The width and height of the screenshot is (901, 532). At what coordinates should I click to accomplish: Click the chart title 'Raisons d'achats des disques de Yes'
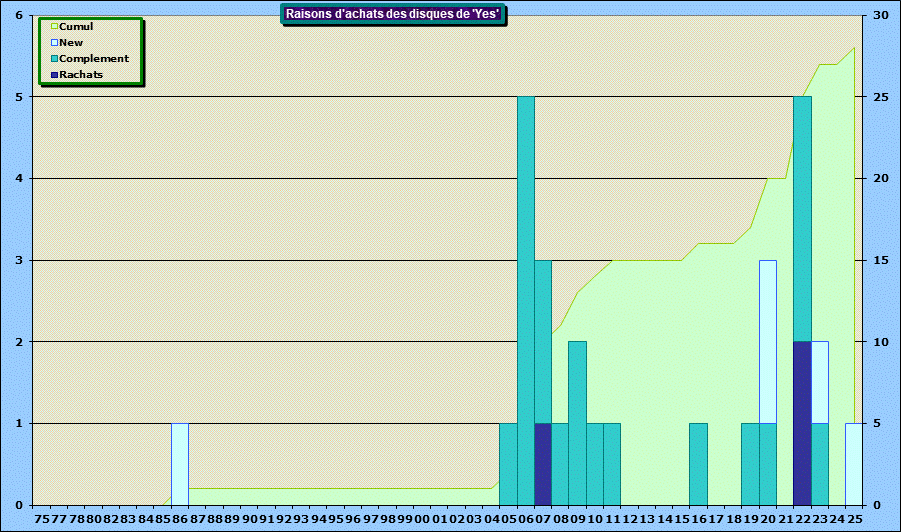[x=393, y=14]
